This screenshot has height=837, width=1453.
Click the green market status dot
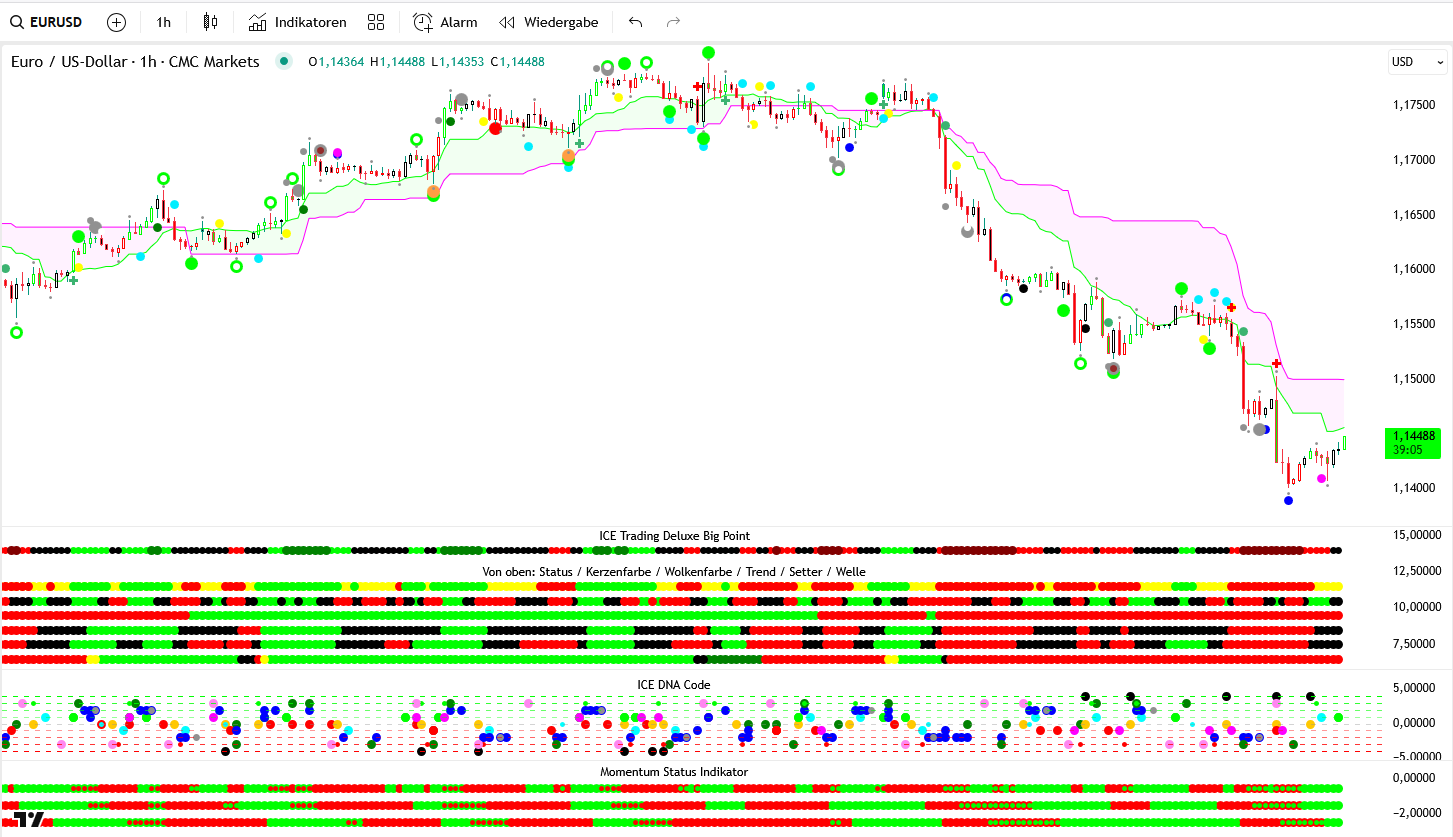tap(284, 62)
